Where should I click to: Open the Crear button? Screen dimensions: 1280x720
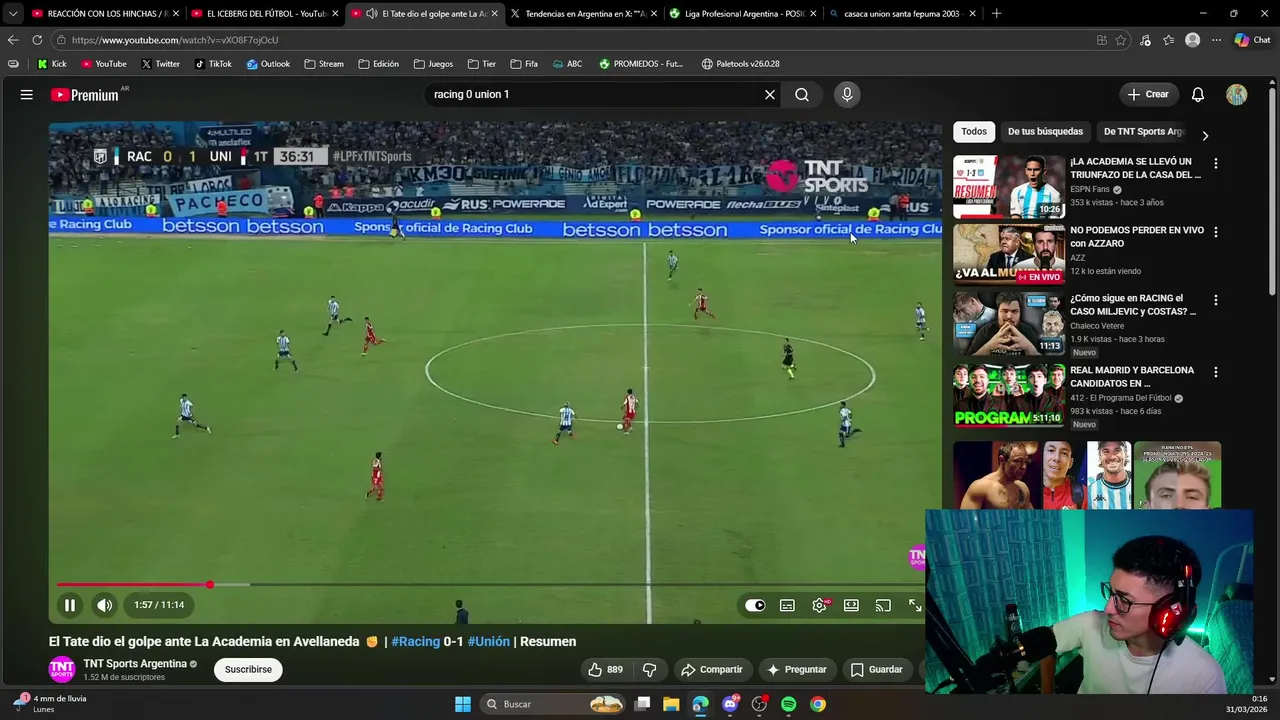pos(1148,94)
